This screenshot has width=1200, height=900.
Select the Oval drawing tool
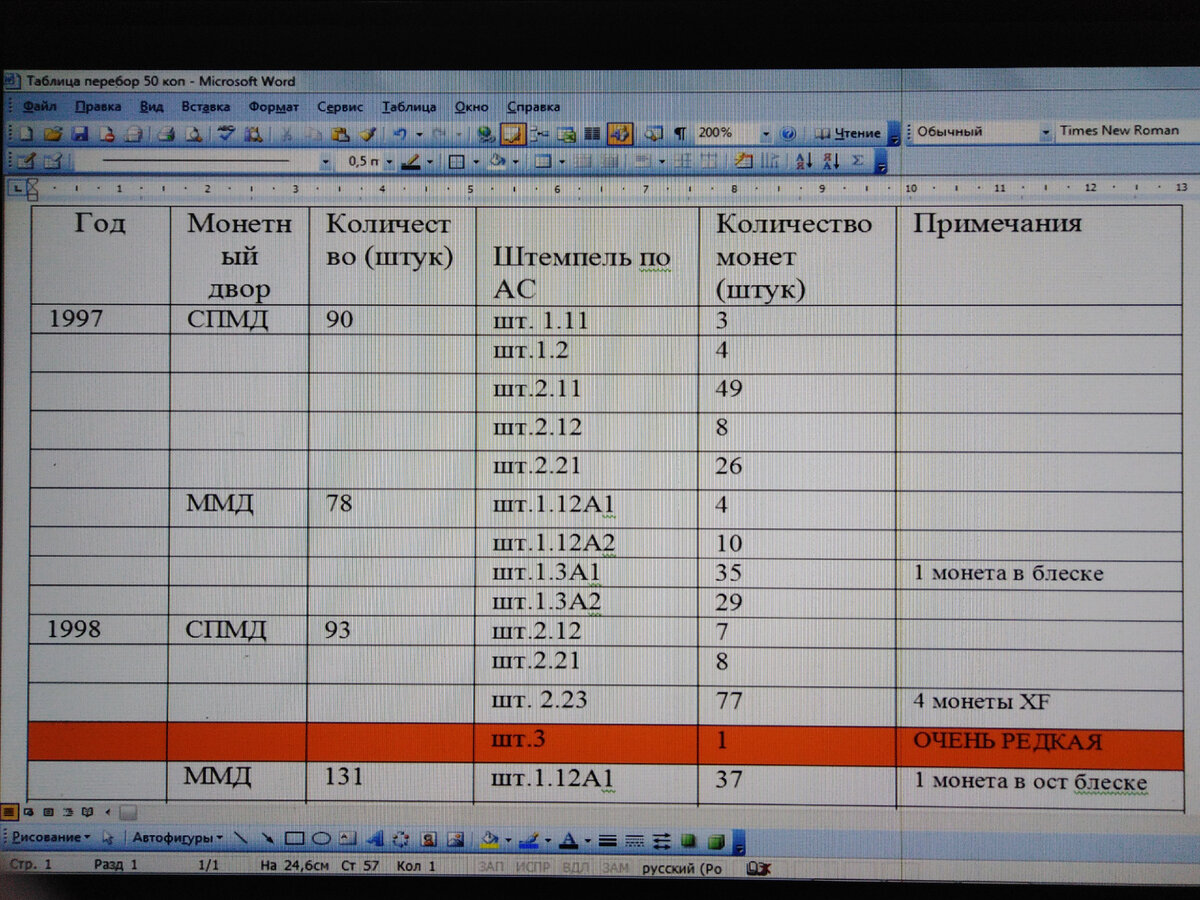[x=321, y=838]
